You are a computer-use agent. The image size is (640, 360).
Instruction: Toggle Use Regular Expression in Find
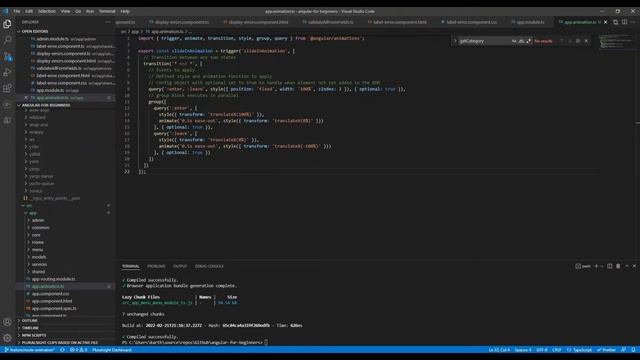pyautogui.click(x=529, y=41)
